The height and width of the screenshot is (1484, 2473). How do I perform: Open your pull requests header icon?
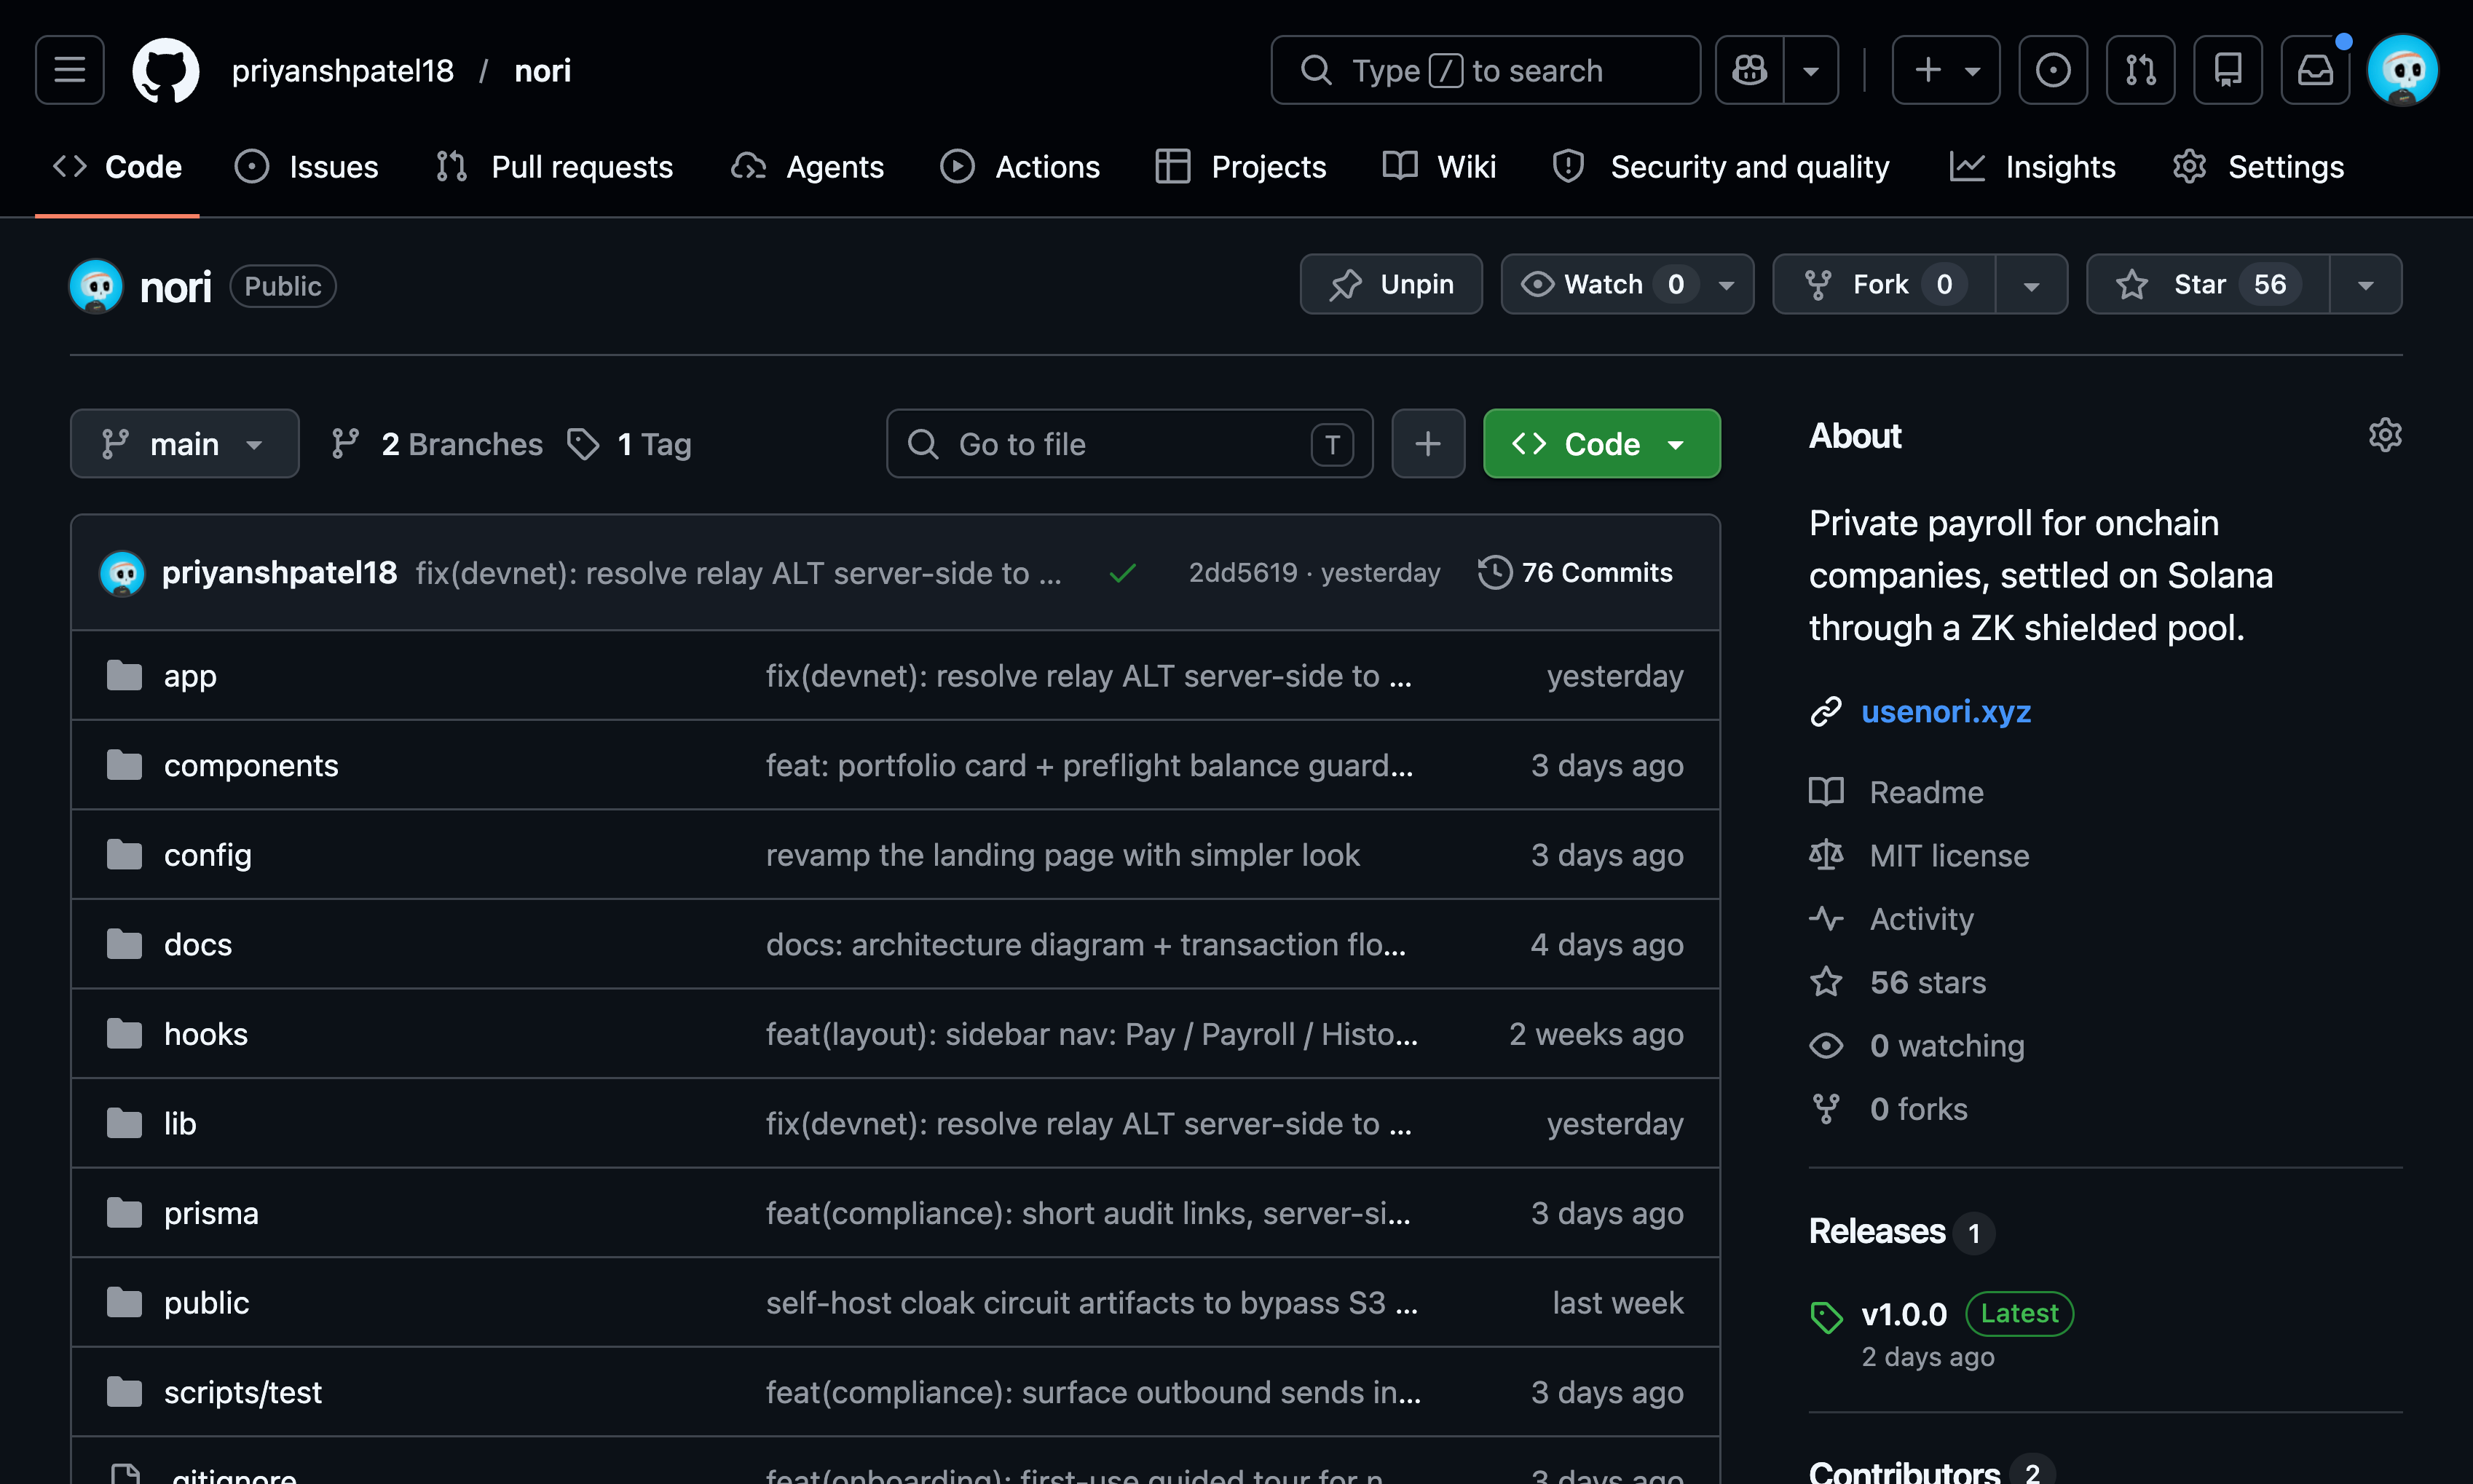coord(2141,70)
